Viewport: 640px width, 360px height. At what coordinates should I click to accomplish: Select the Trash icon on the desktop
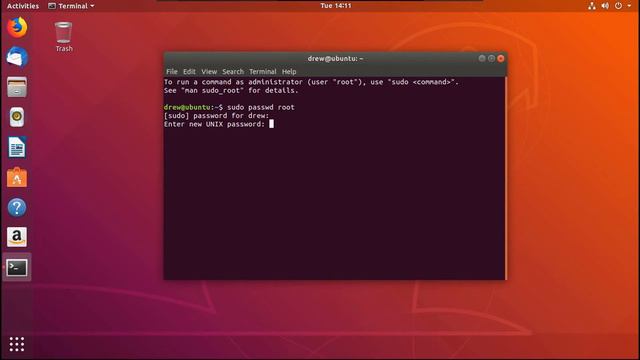64,37
